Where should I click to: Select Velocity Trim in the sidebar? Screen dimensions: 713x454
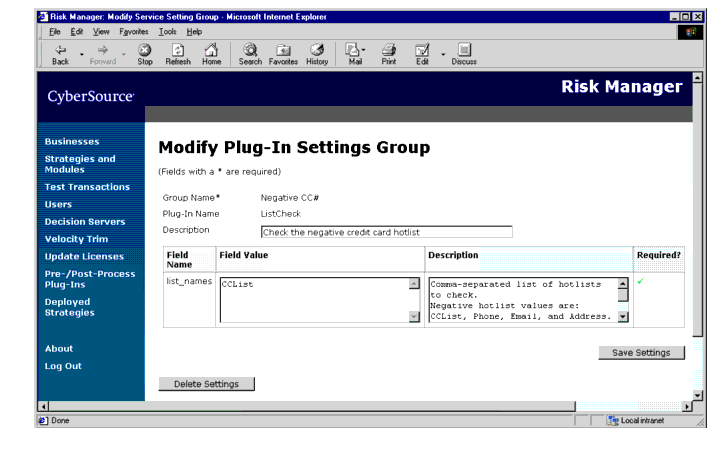(76, 239)
